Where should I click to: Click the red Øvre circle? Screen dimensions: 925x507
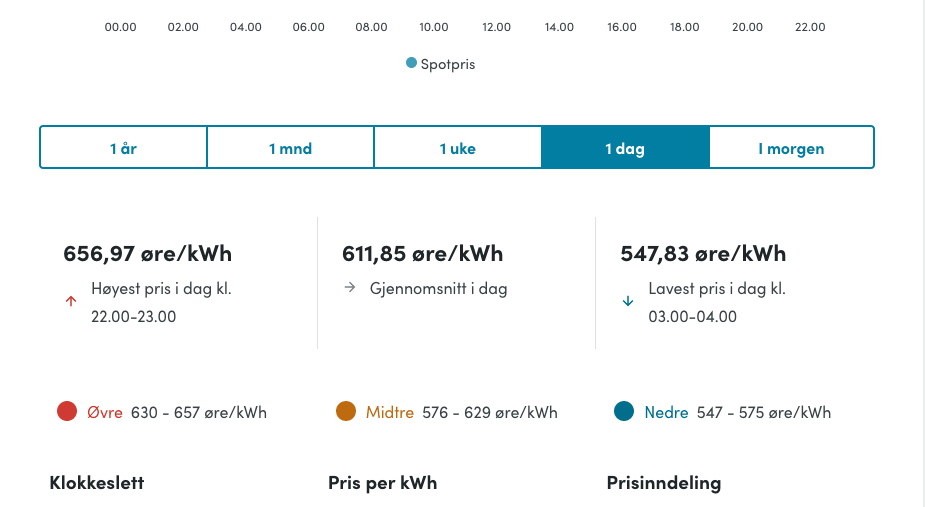pyautogui.click(x=67, y=411)
